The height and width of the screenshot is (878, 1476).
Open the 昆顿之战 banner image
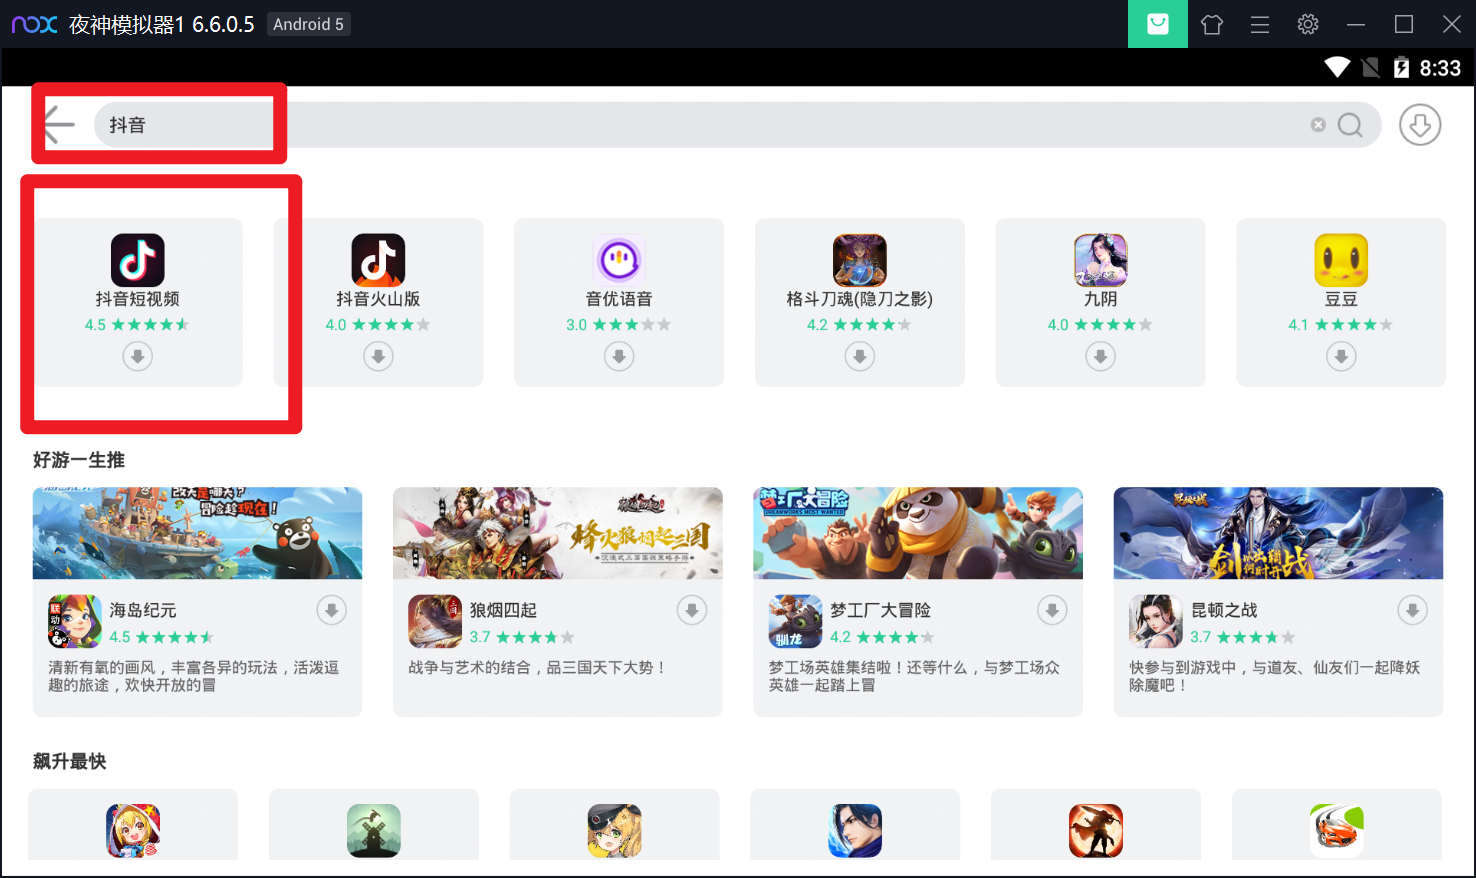1278,533
